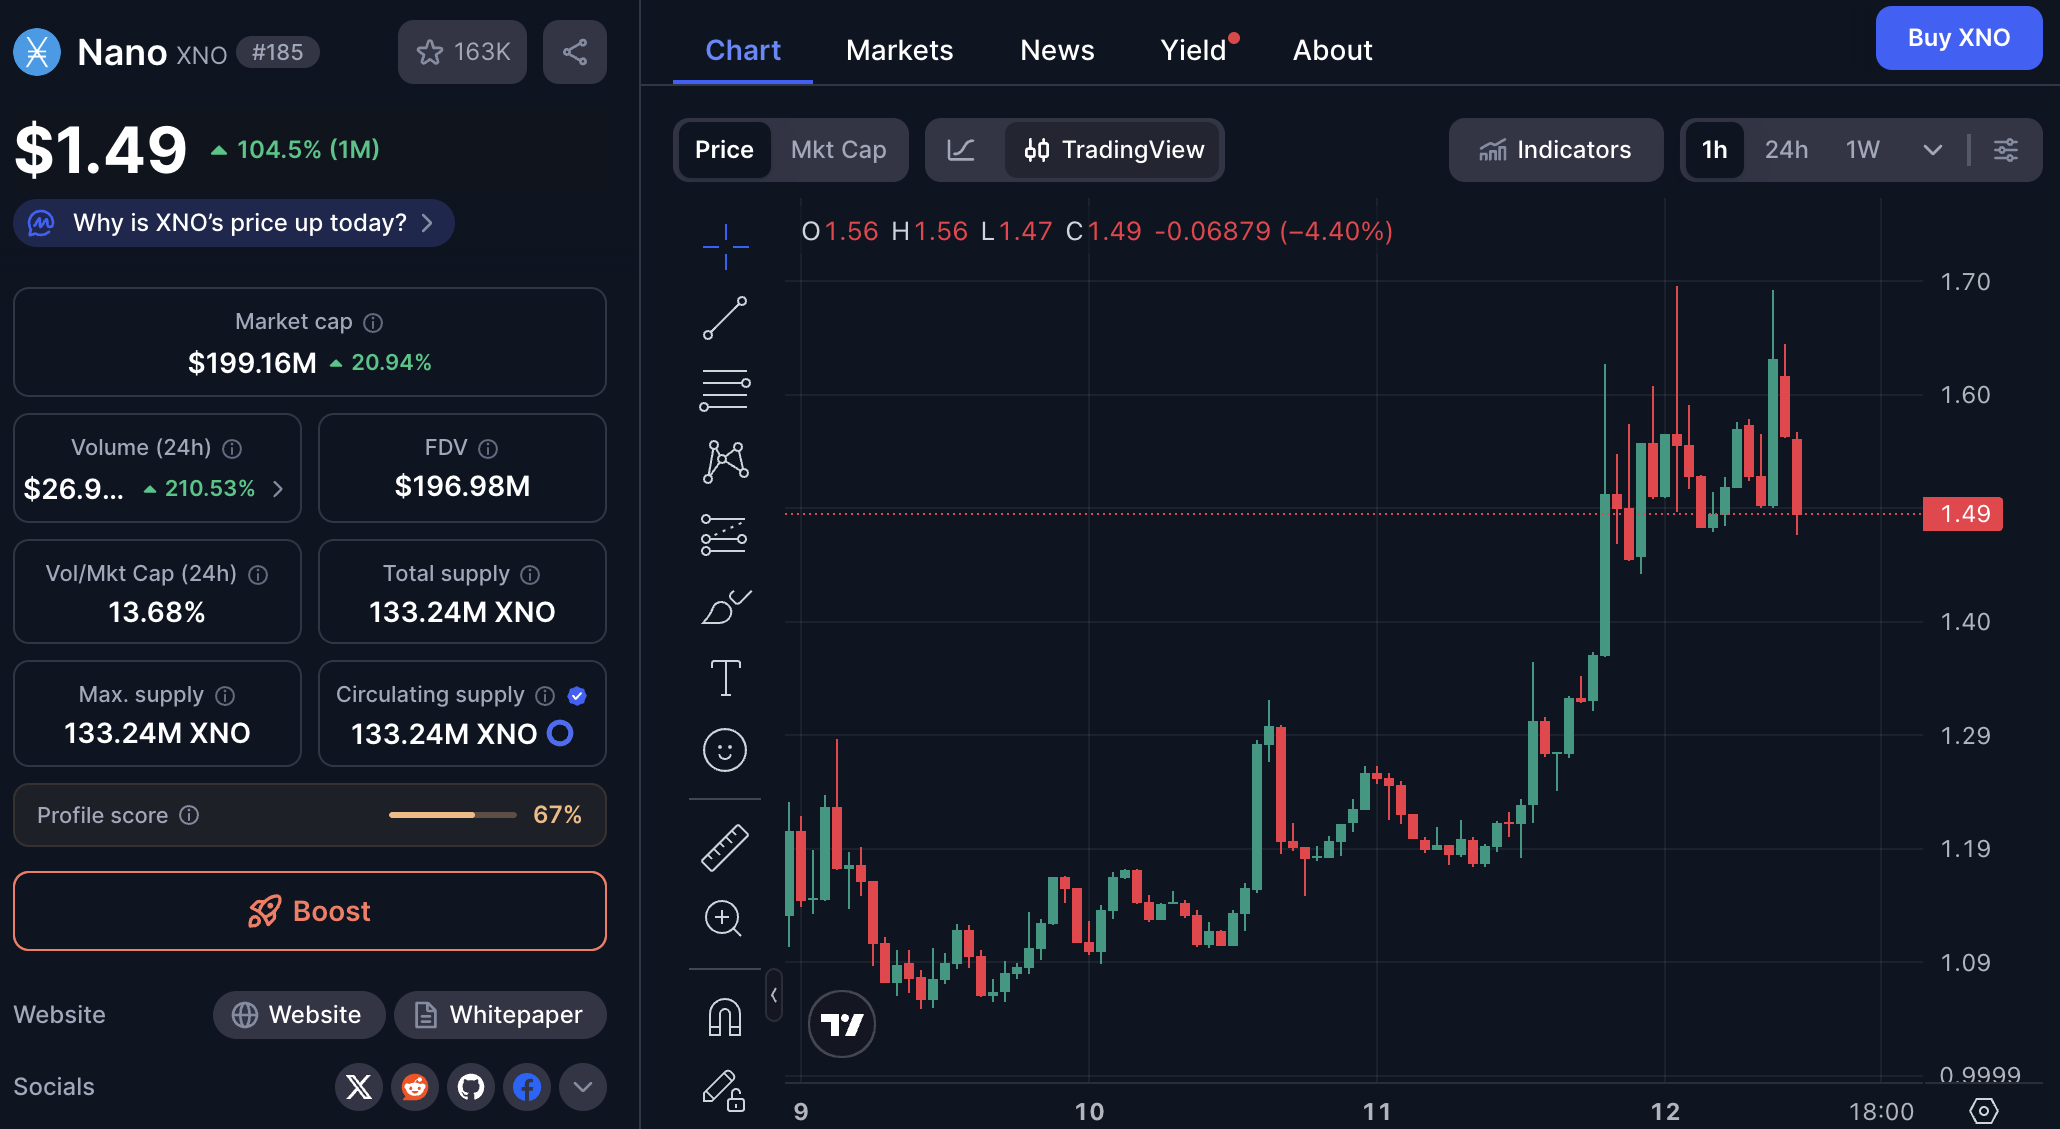2060x1129 pixels.
Task: Click the share icon button
Action: click(x=575, y=52)
